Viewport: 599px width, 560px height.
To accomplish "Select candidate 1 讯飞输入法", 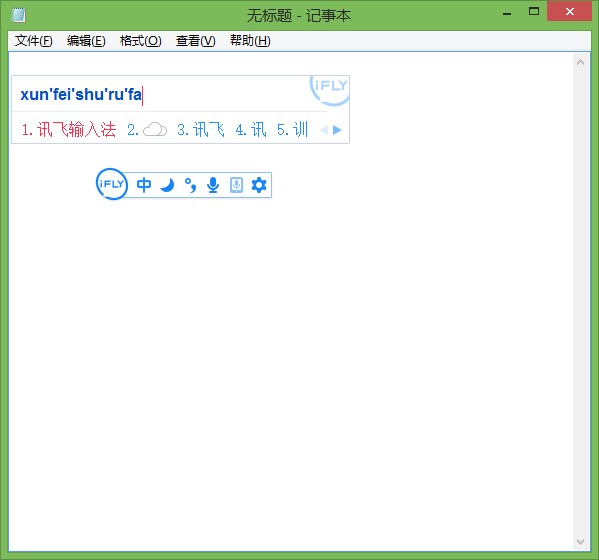I will (69, 130).
